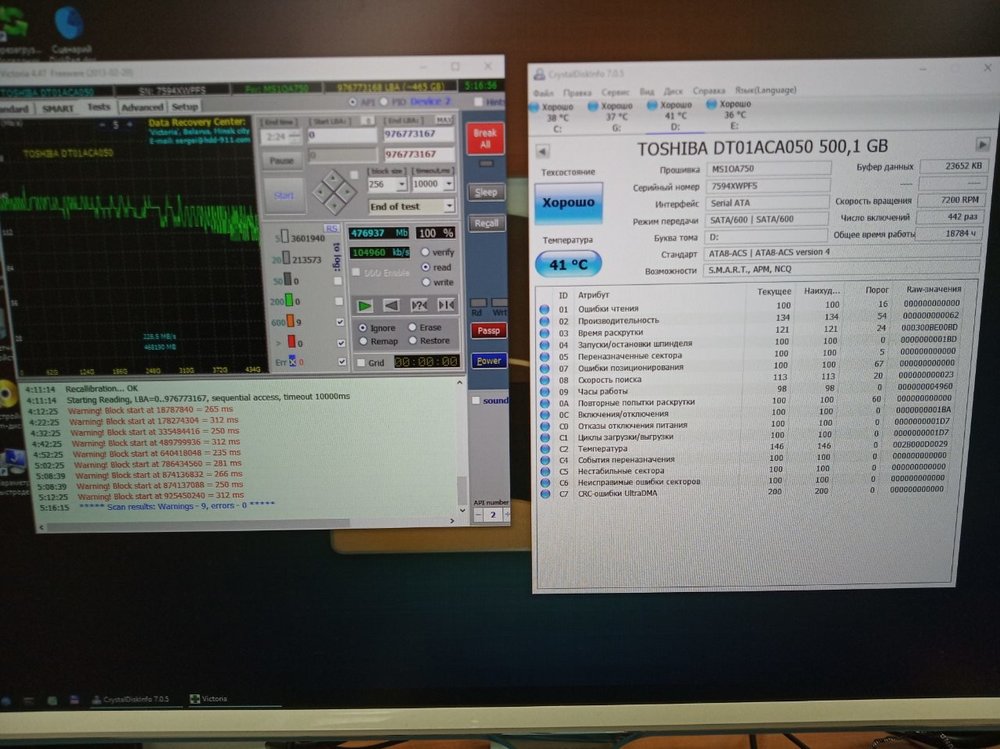Viewport: 1000px width, 749px height.
Task: Click the Power button in Victoria
Action: 488,361
